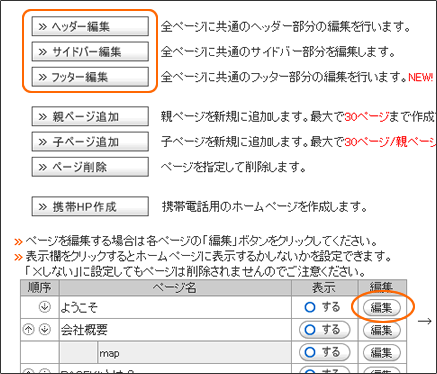The width and height of the screenshot is (437, 374).
Task: Click the ページを指定して削除します description
Action: click(x=233, y=167)
